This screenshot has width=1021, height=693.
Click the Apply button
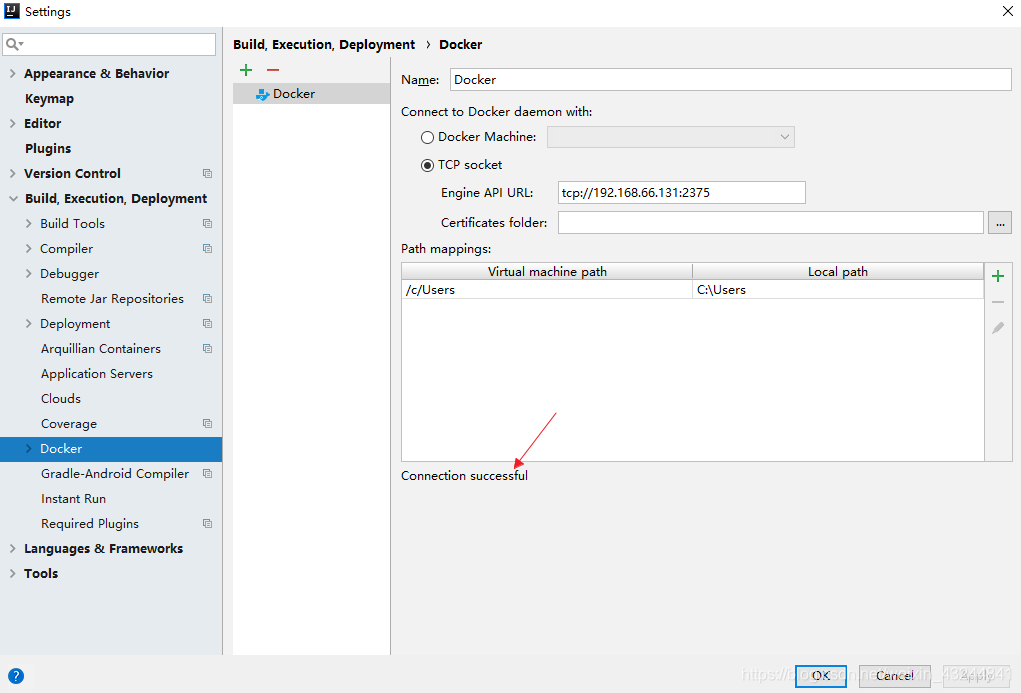[975, 675]
